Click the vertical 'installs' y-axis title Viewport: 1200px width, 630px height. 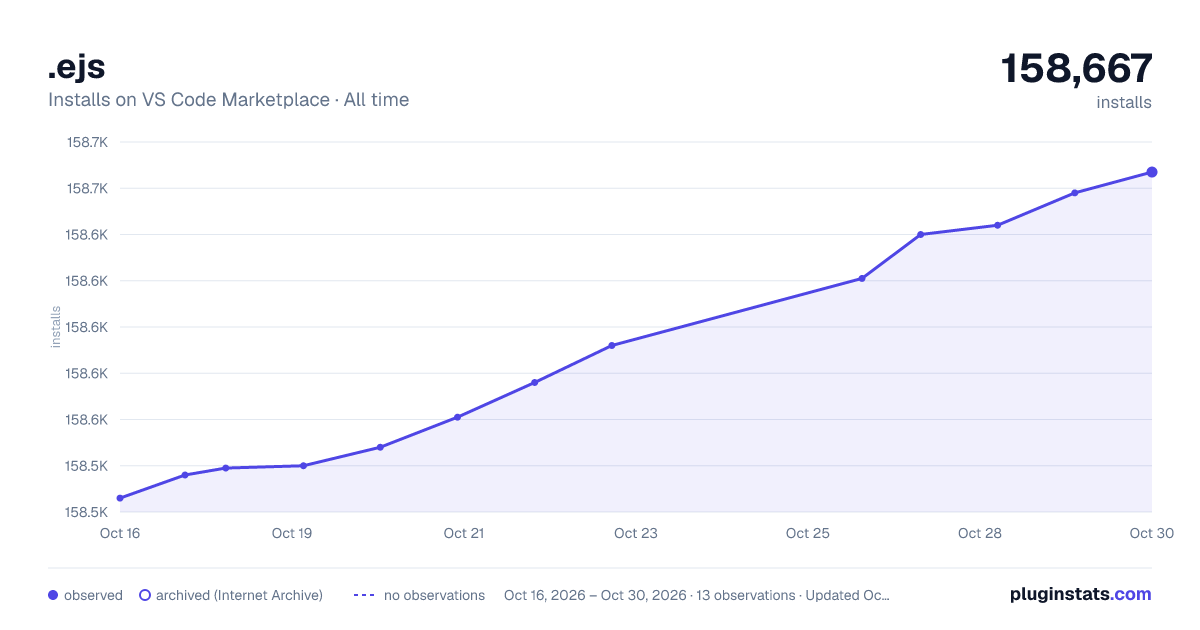pyautogui.click(x=56, y=327)
